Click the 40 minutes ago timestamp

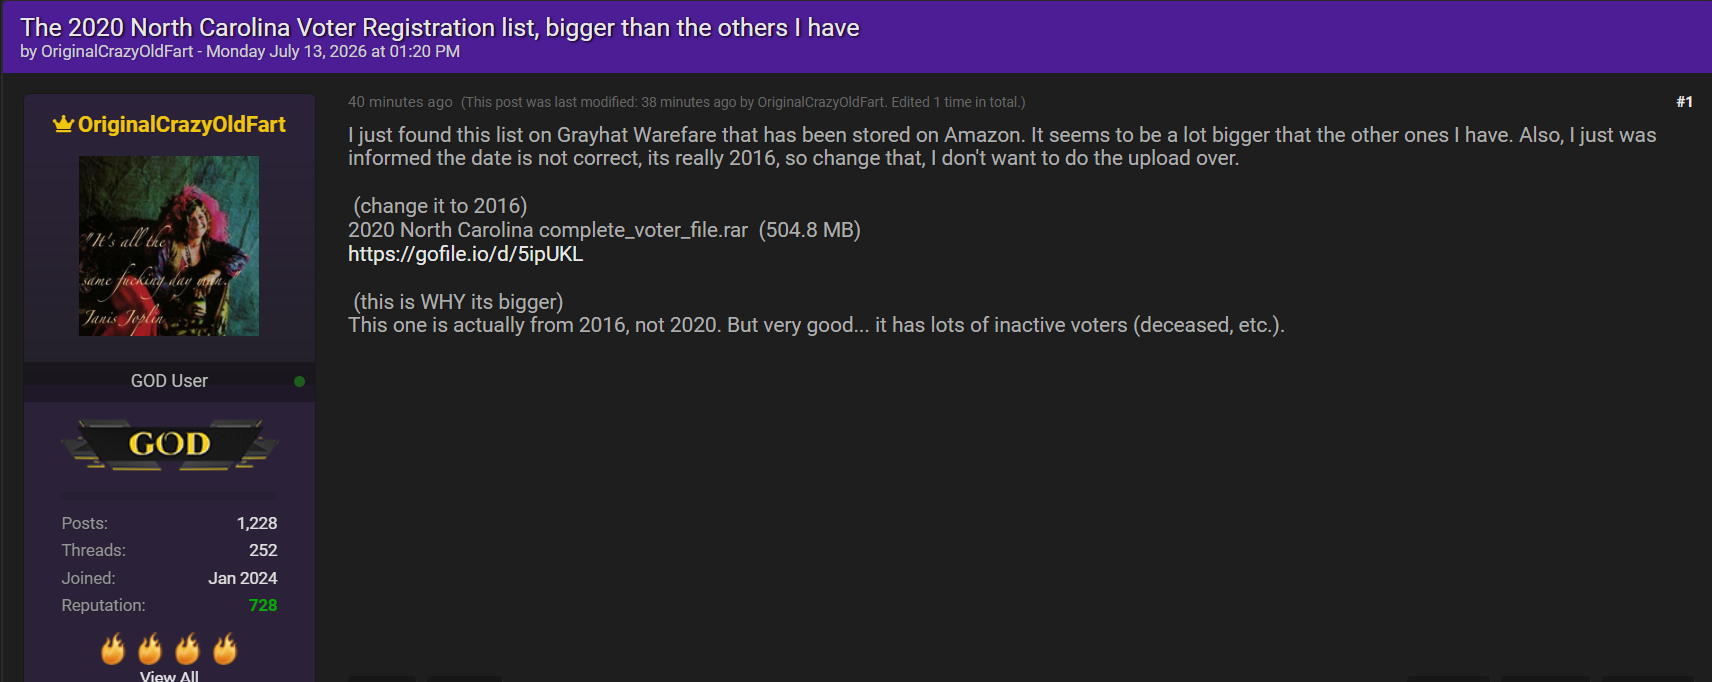point(400,102)
